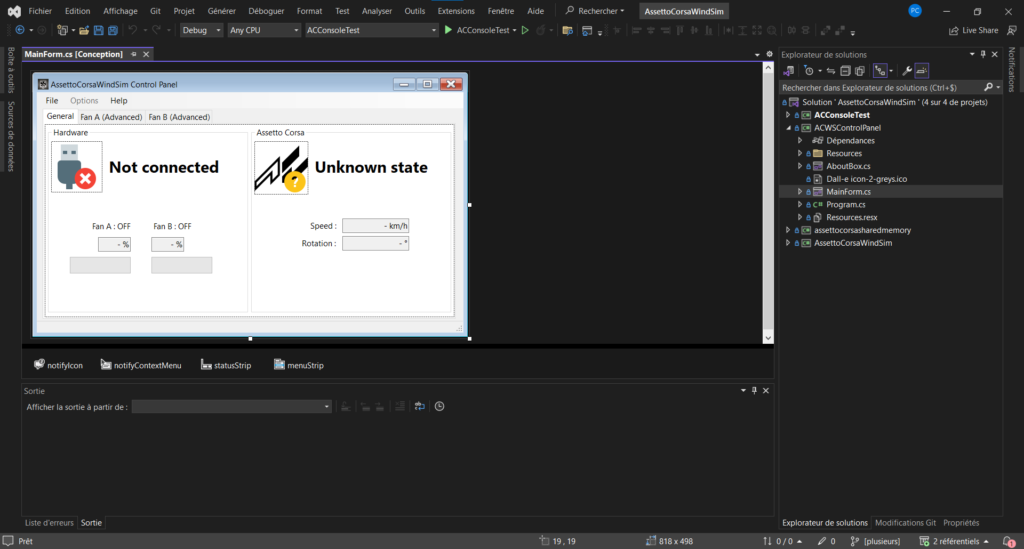The image size is (1024, 549).
Task: Open the Fichier menu
Action: (40, 11)
